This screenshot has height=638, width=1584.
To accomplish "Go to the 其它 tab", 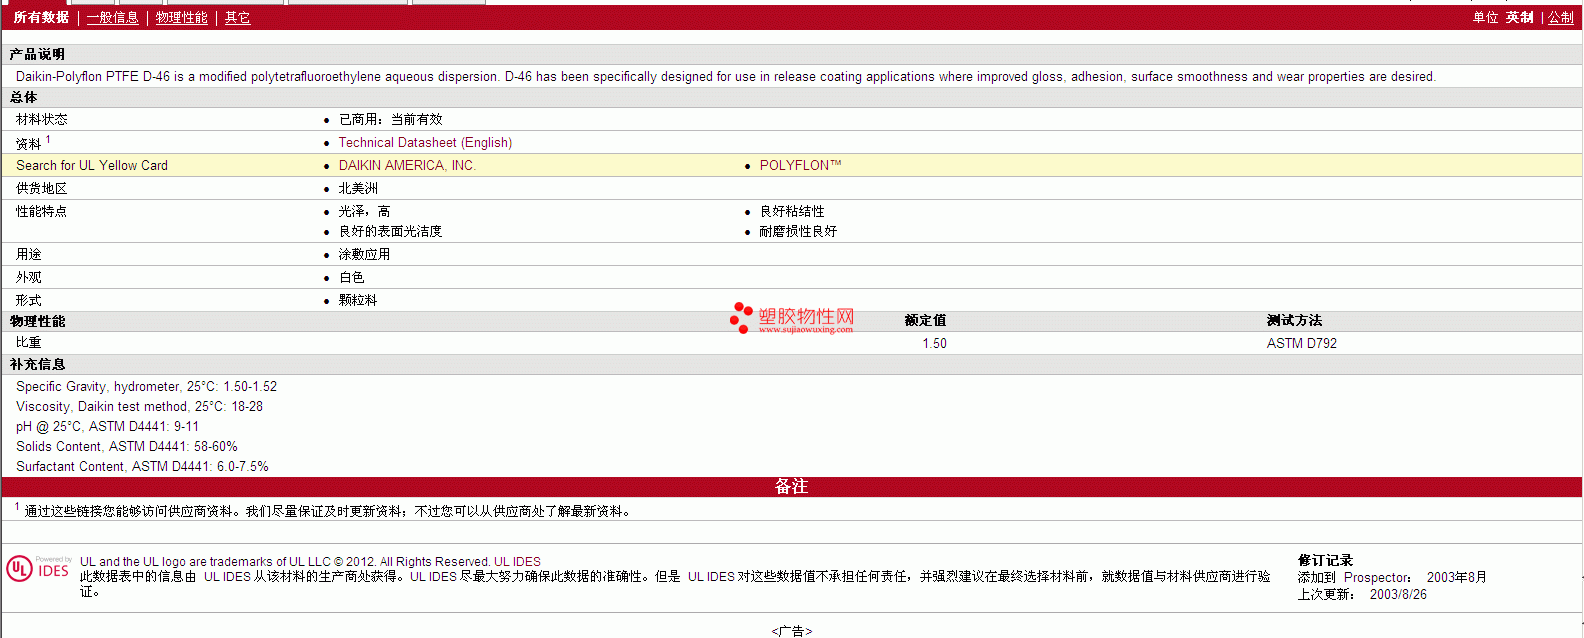I will click(x=238, y=18).
